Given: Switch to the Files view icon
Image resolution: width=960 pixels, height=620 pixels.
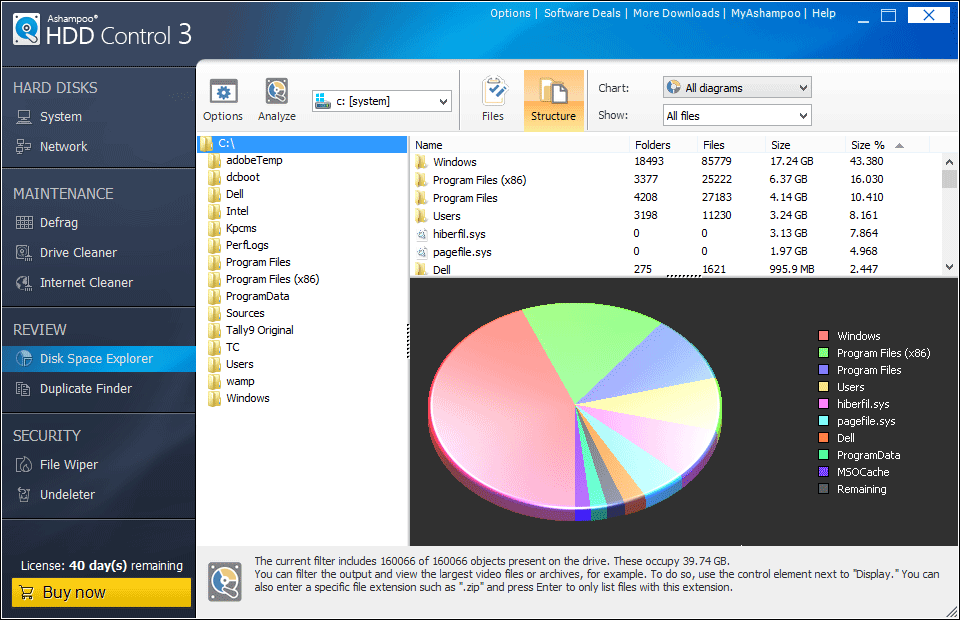Looking at the screenshot, I should (493, 92).
